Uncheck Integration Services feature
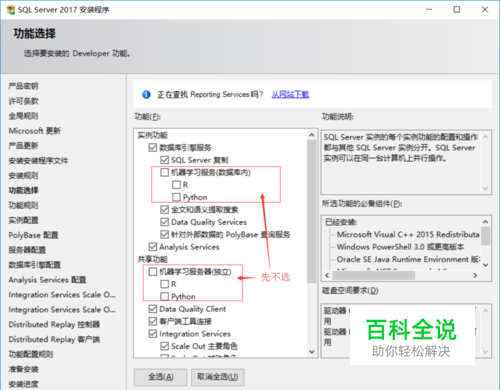The image size is (500, 390). pyautogui.click(x=153, y=334)
